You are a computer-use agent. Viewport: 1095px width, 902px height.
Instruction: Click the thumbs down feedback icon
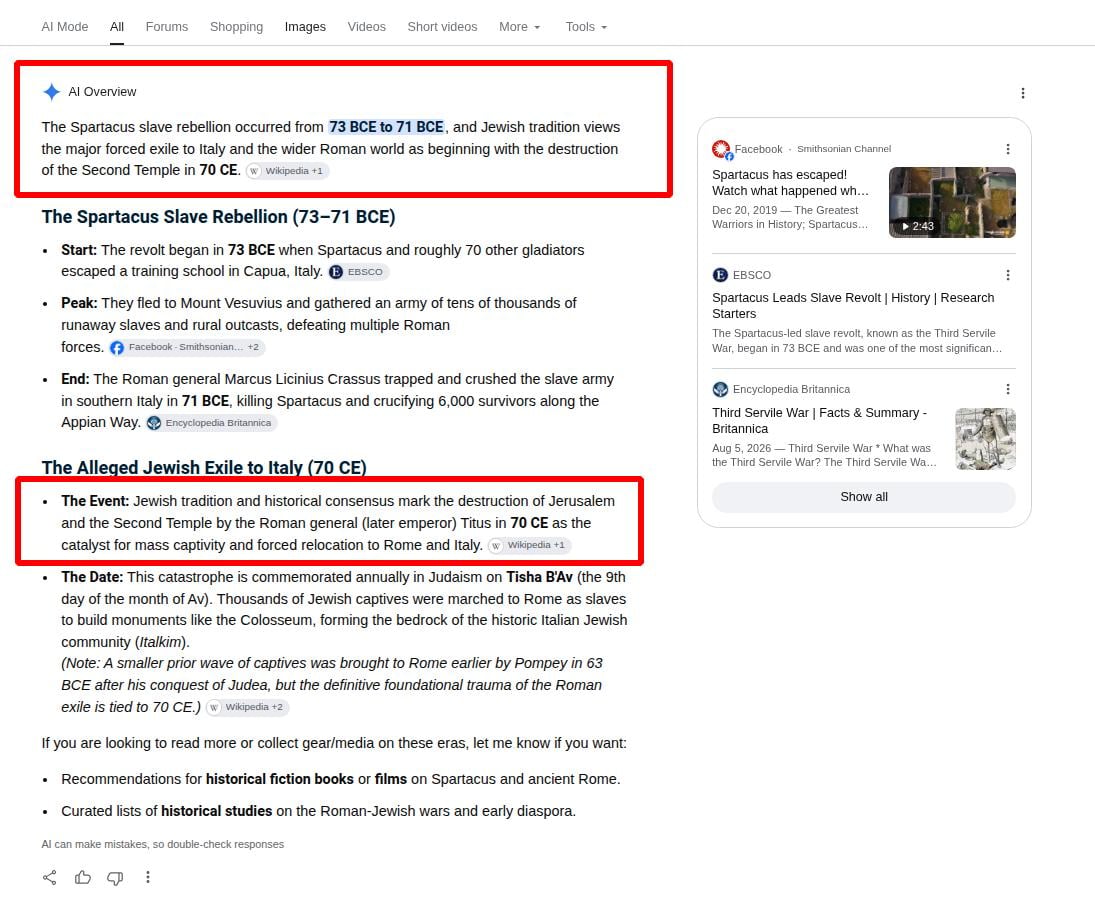(115, 878)
